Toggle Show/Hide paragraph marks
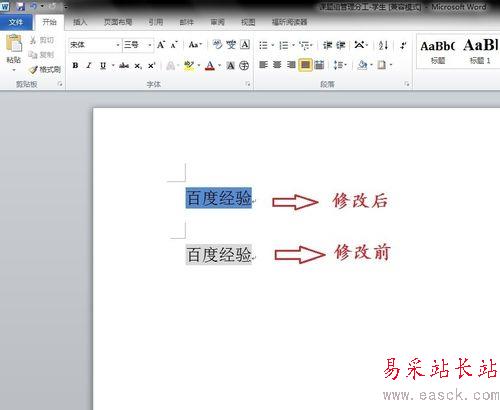The height and width of the screenshot is (410, 500). [x=403, y=45]
